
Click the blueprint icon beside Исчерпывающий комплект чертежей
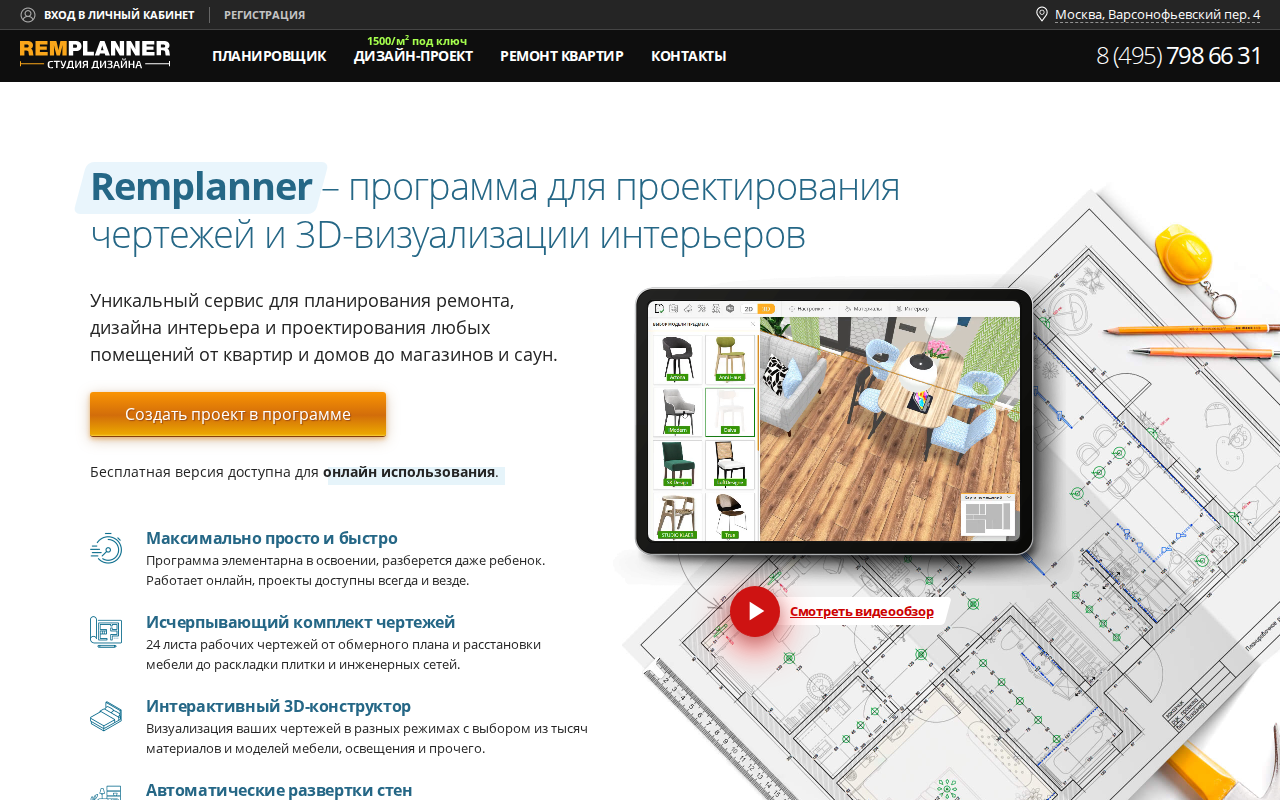click(106, 632)
